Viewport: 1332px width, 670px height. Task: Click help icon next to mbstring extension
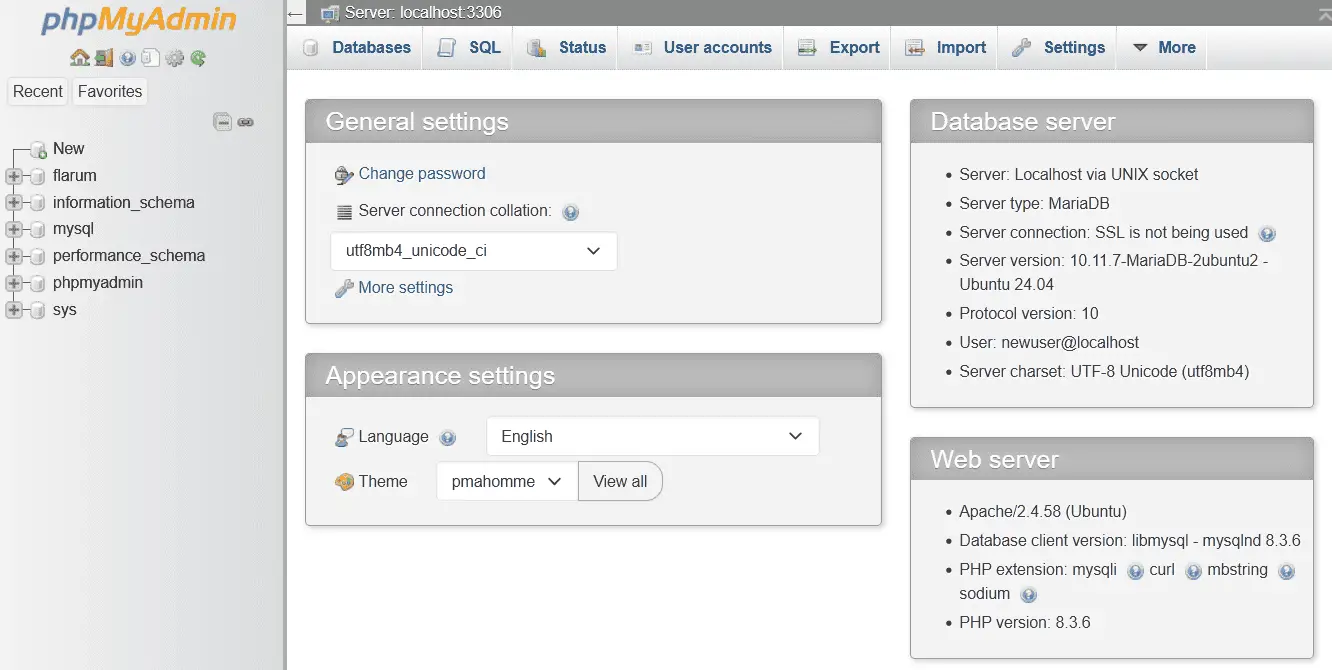pos(1287,571)
